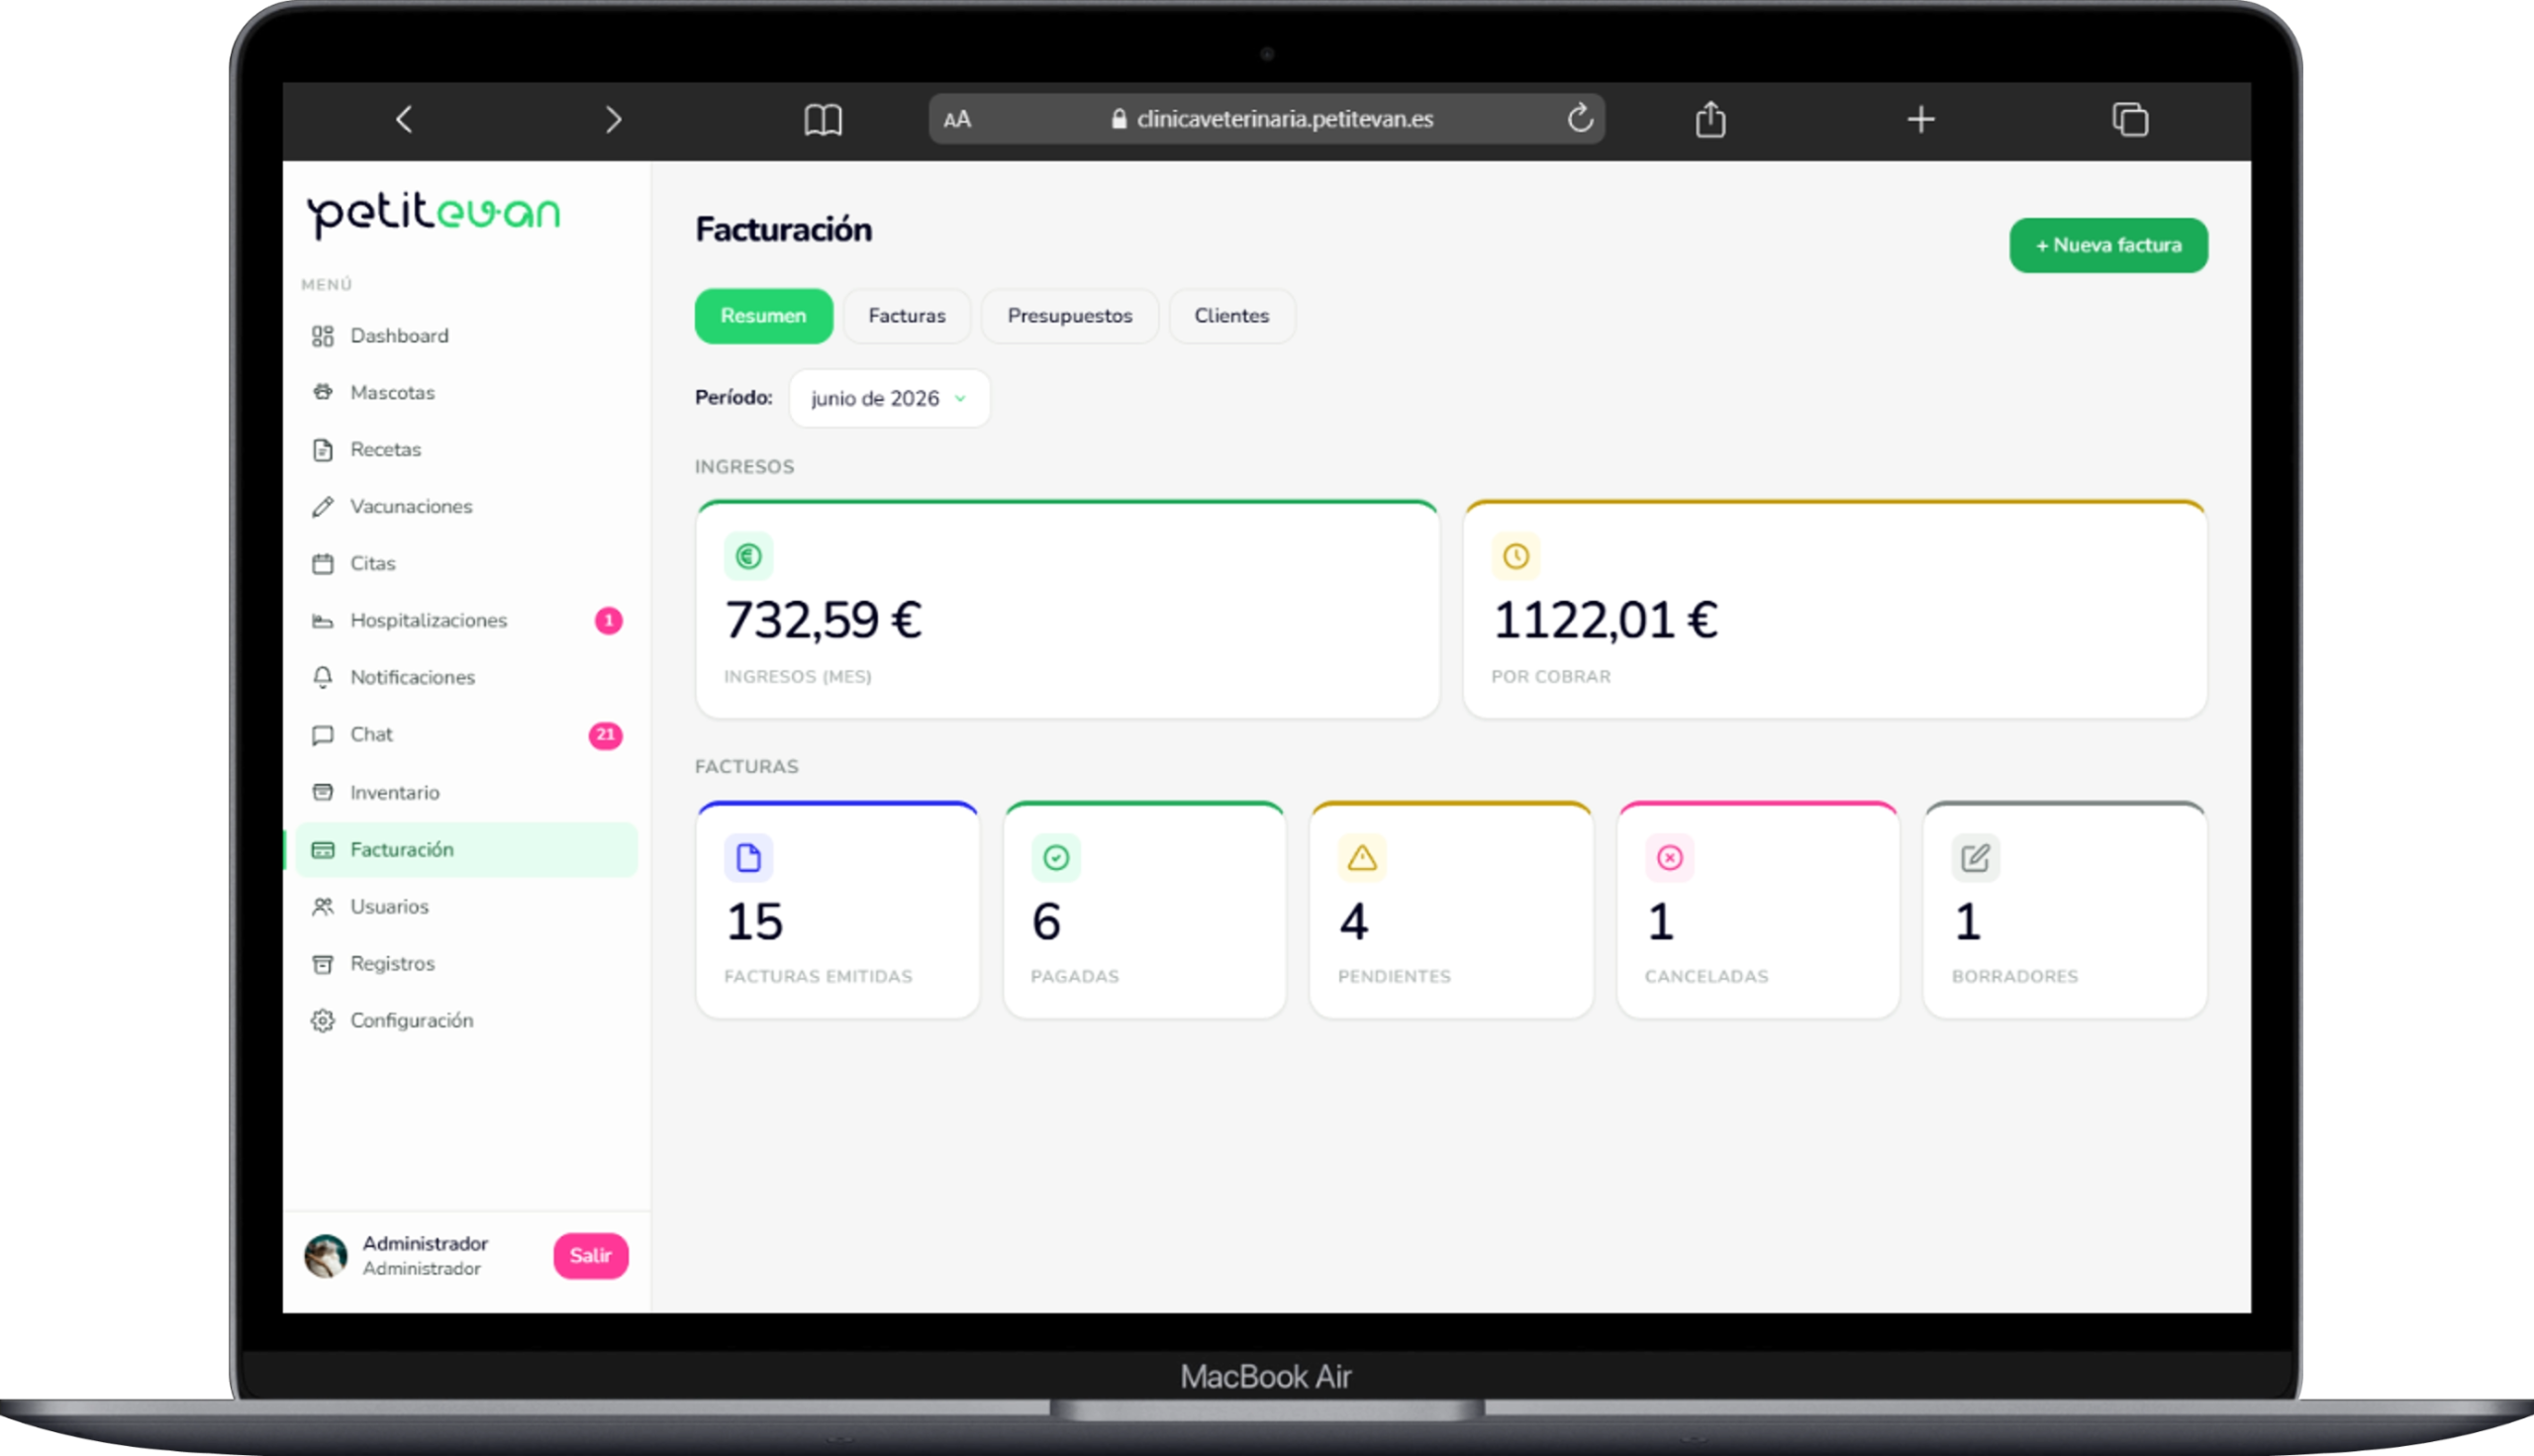The image size is (2534, 1456).
Task: Click the Hospitalizaciones notification badge
Action: 608,620
